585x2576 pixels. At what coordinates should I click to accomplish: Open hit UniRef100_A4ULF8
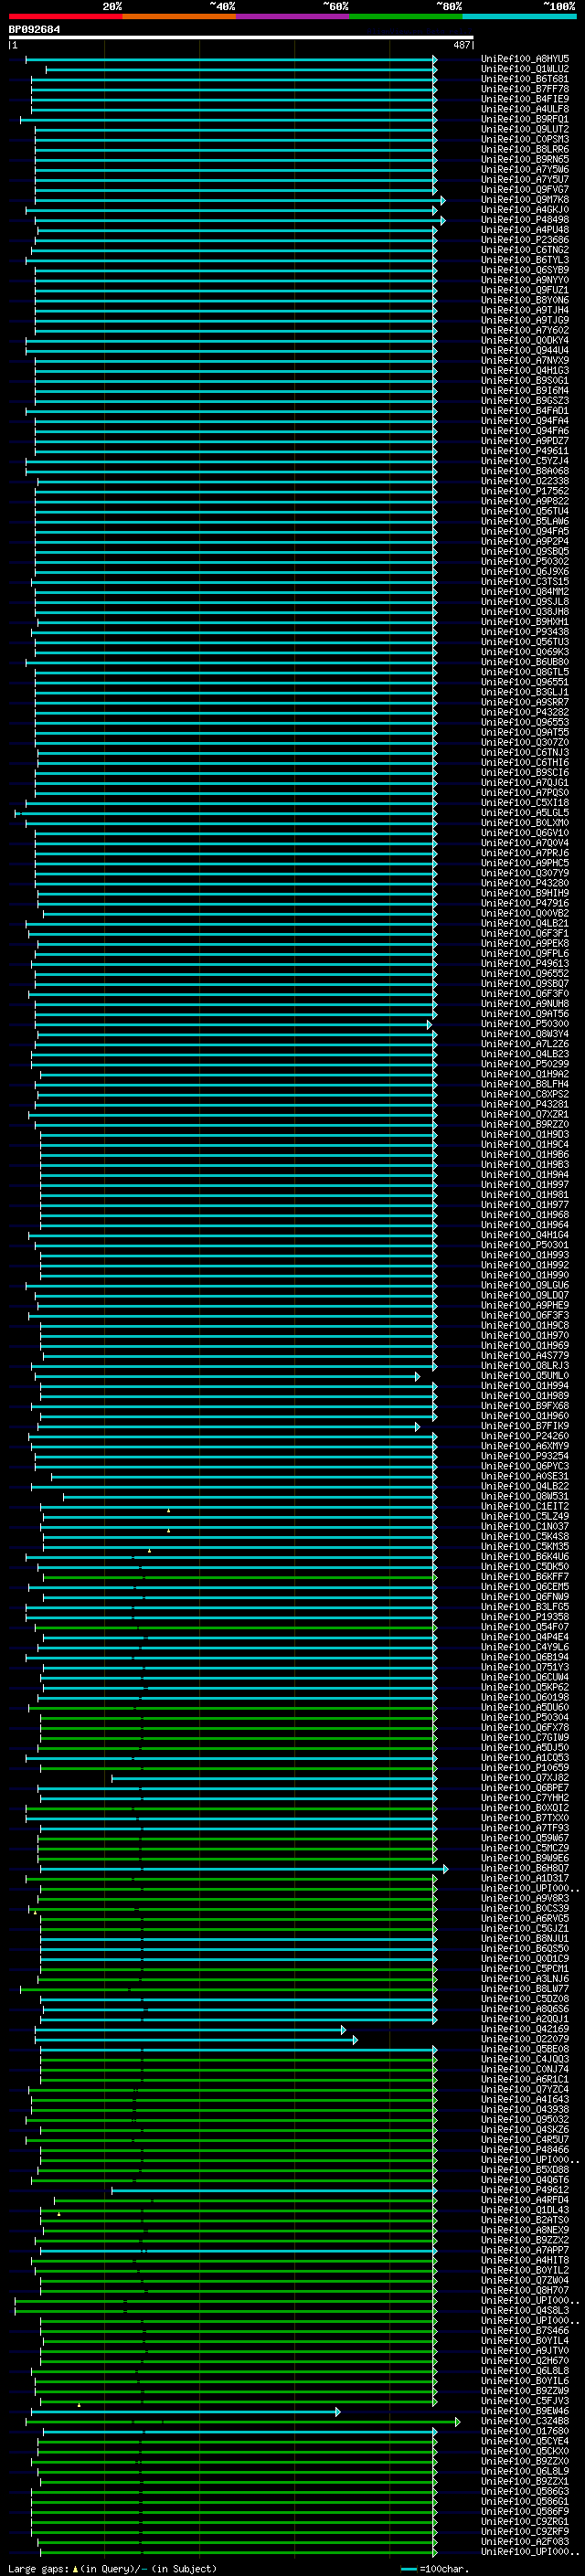(x=525, y=109)
